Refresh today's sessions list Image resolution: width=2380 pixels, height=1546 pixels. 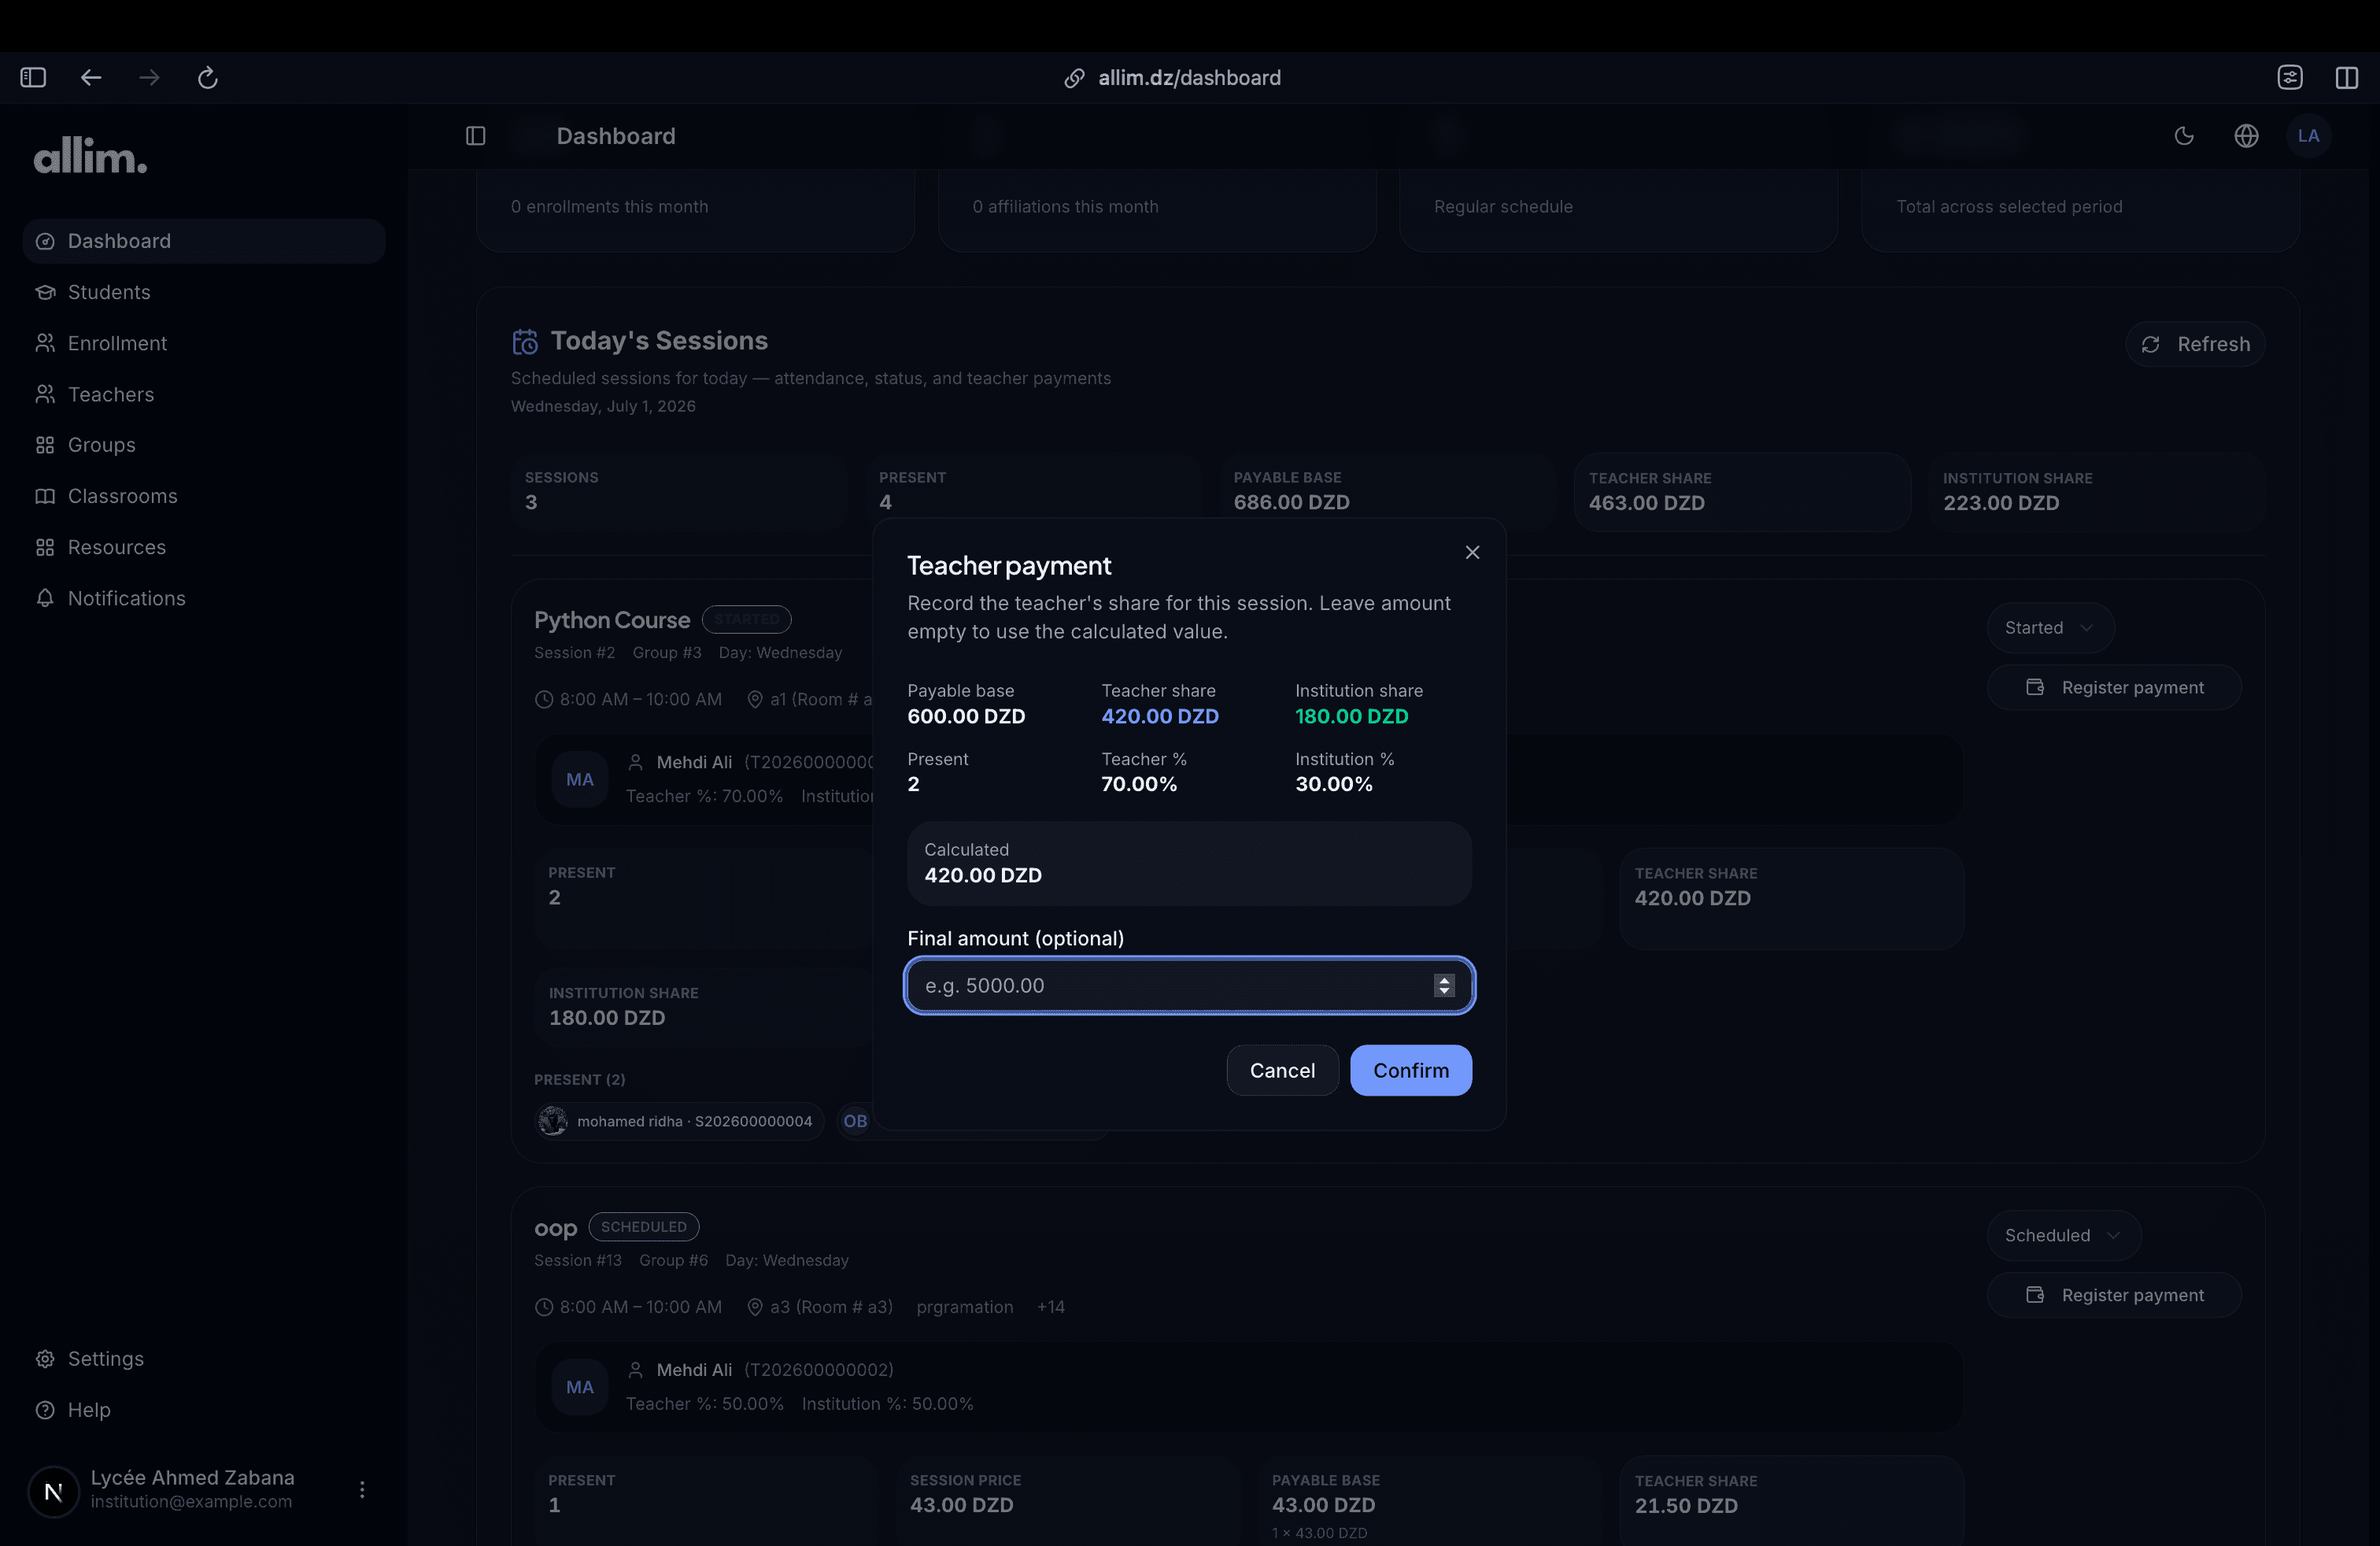2194,344
